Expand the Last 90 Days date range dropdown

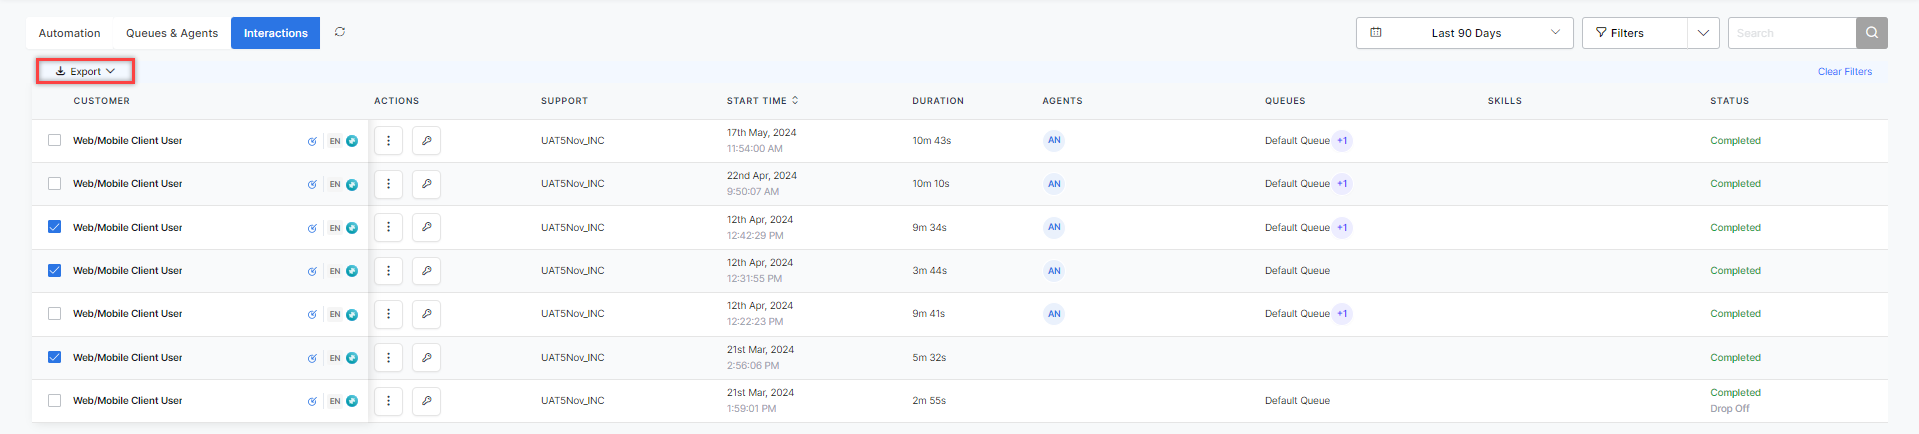pos(1464,33)
